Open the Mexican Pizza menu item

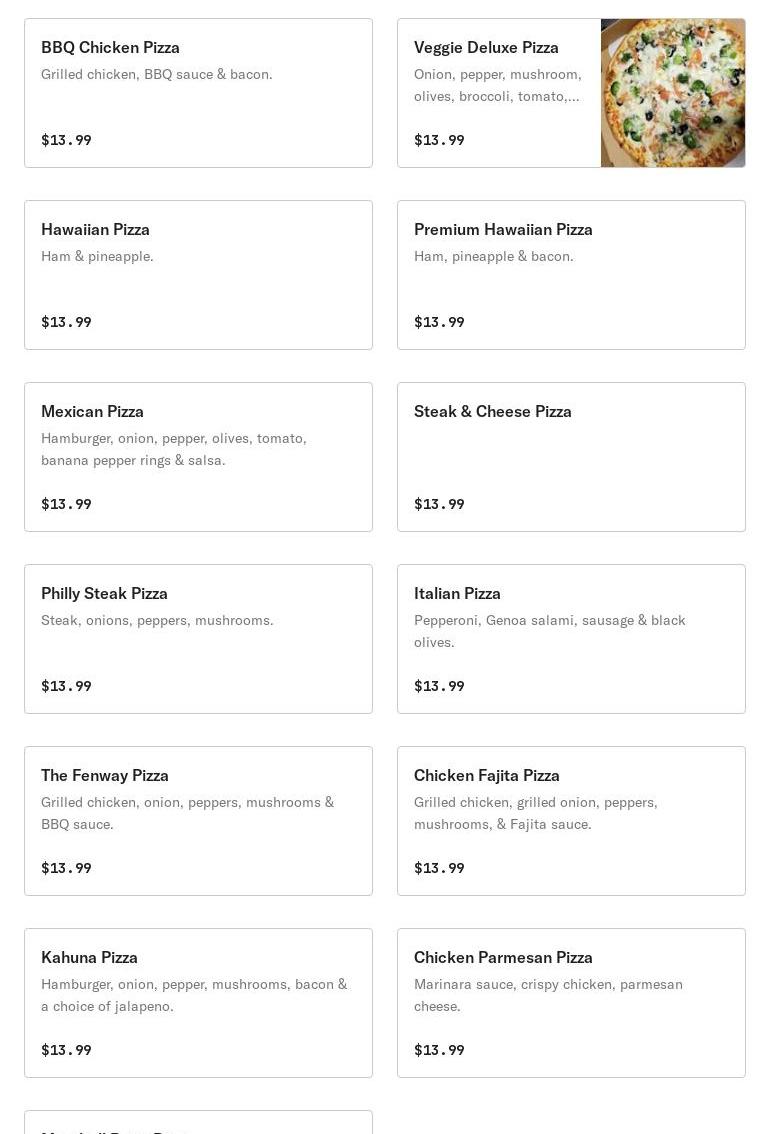198,457
